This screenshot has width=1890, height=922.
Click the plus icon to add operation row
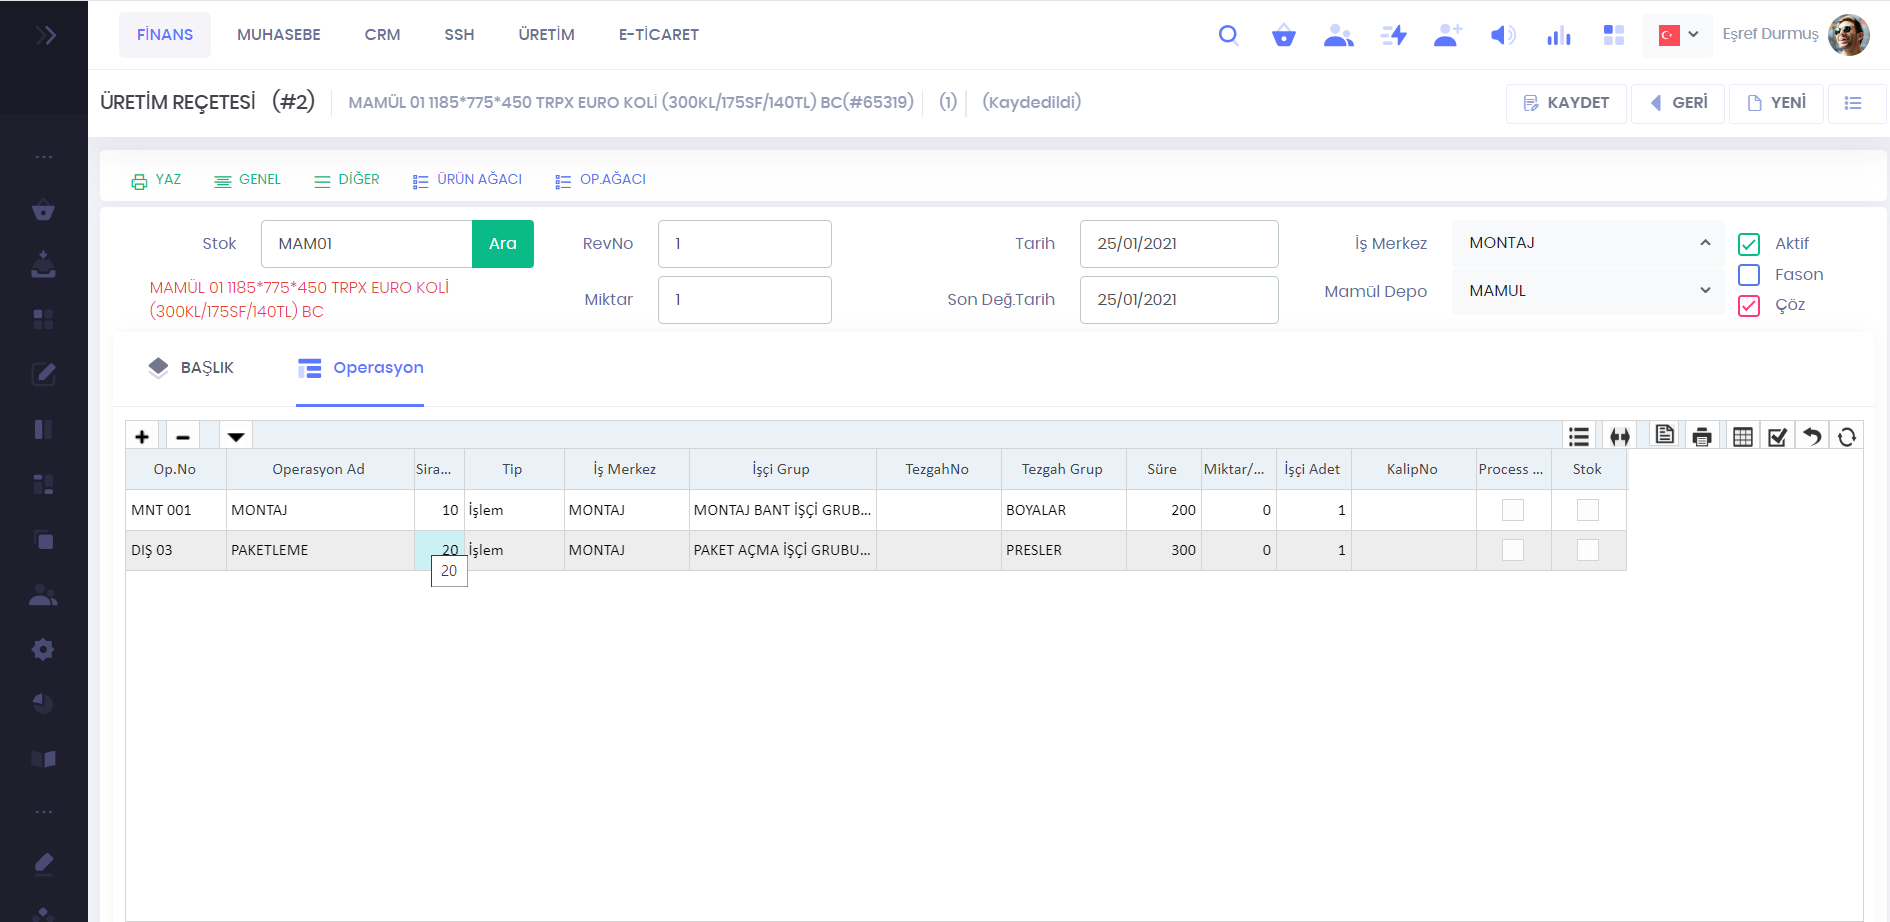click(142, 437)
